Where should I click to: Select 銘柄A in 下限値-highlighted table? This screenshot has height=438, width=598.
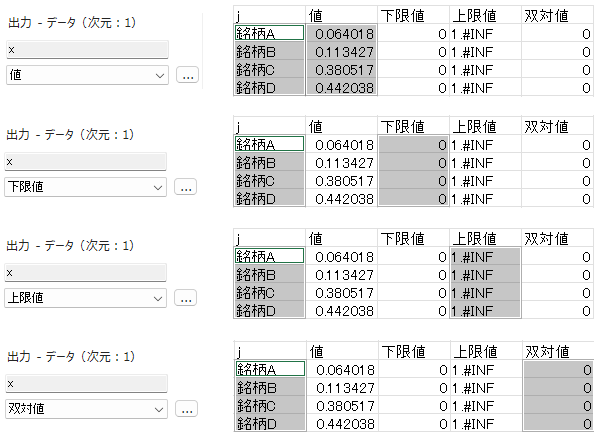(269, 144)
